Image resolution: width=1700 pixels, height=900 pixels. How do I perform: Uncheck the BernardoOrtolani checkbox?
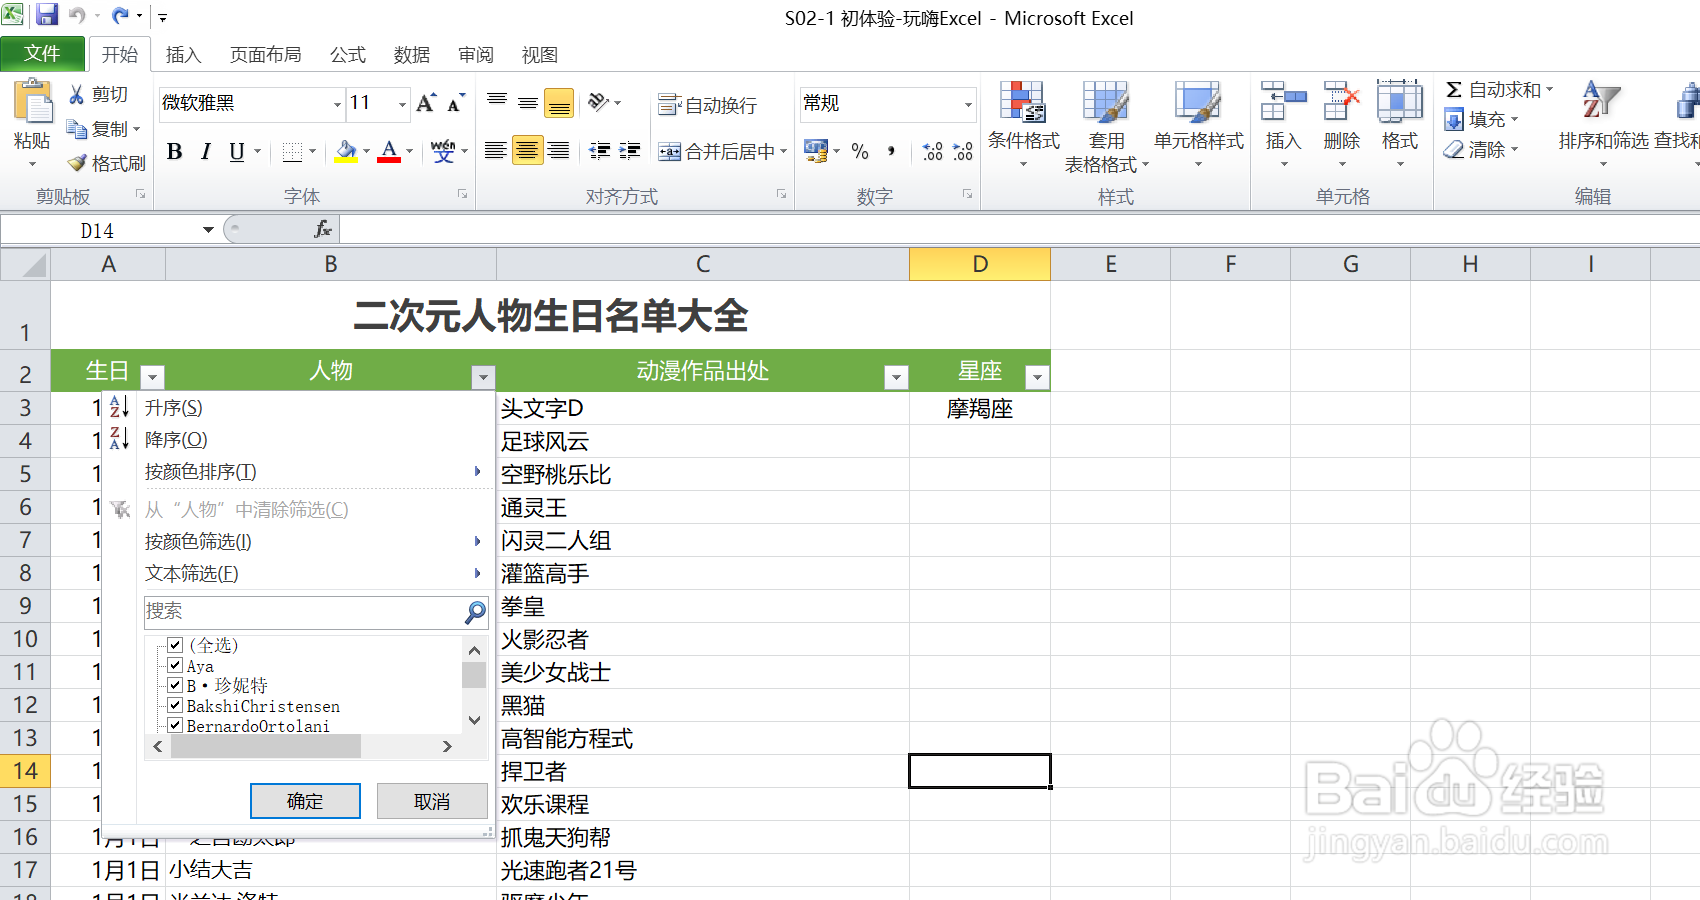coord(175,725)
